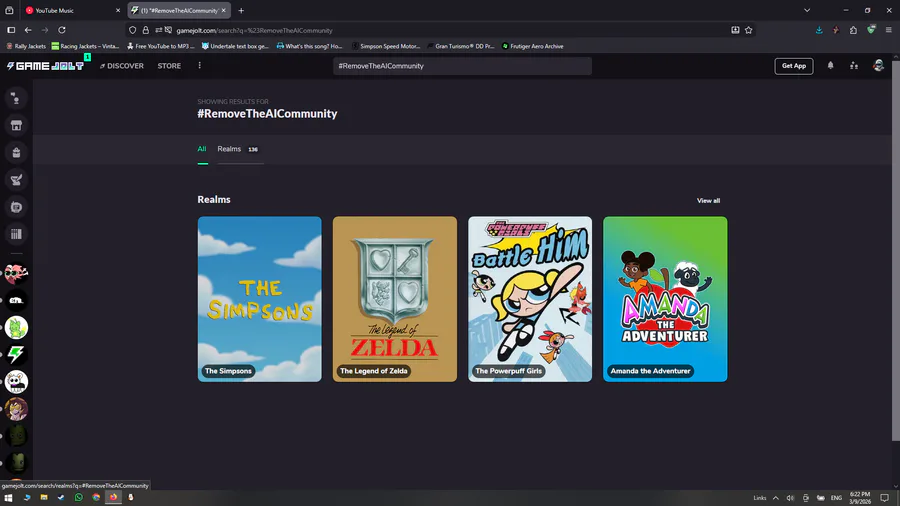This screenshot has height=506, width=900.
Task: Open Chrome from the taskbar
Action: pos(96,497)
